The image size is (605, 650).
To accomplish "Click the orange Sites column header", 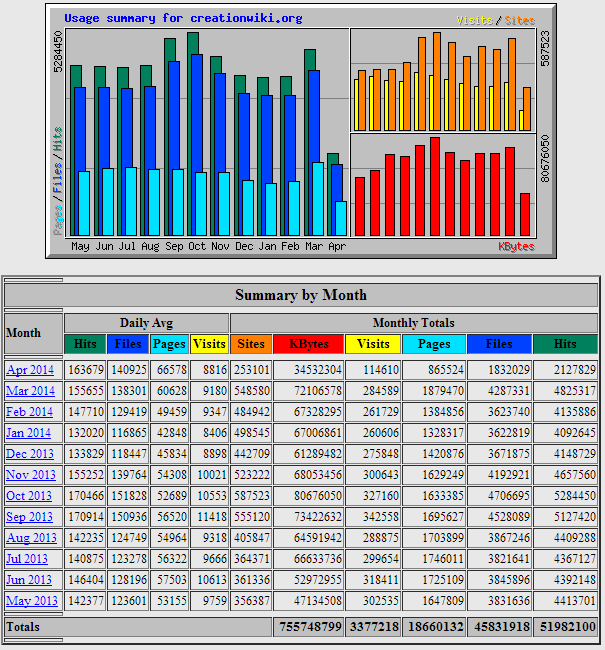I will pyautogui.click(x=250, y=344).
